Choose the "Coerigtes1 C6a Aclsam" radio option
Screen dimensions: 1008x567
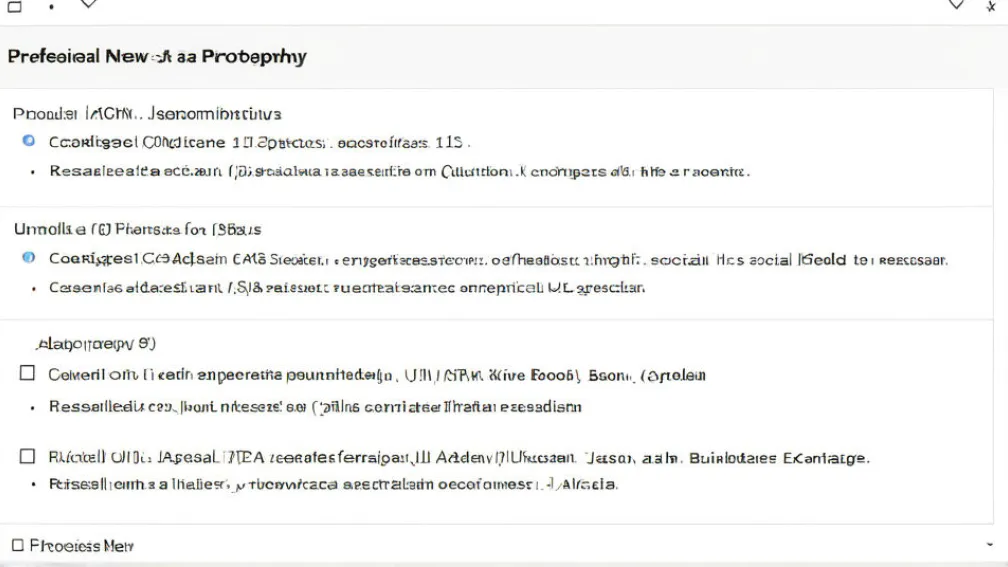pyautogui.click(x=29, y=258)
